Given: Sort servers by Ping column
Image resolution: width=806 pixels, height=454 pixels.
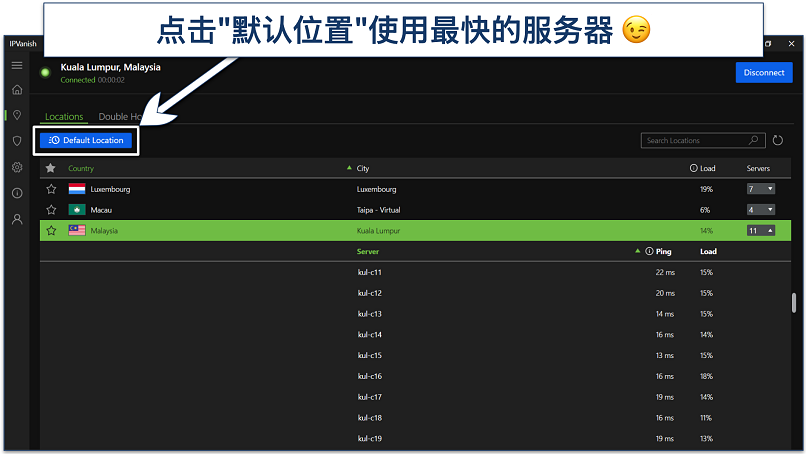Looking at the screenshot, I should pyautogui.click(x=663, y=251).
